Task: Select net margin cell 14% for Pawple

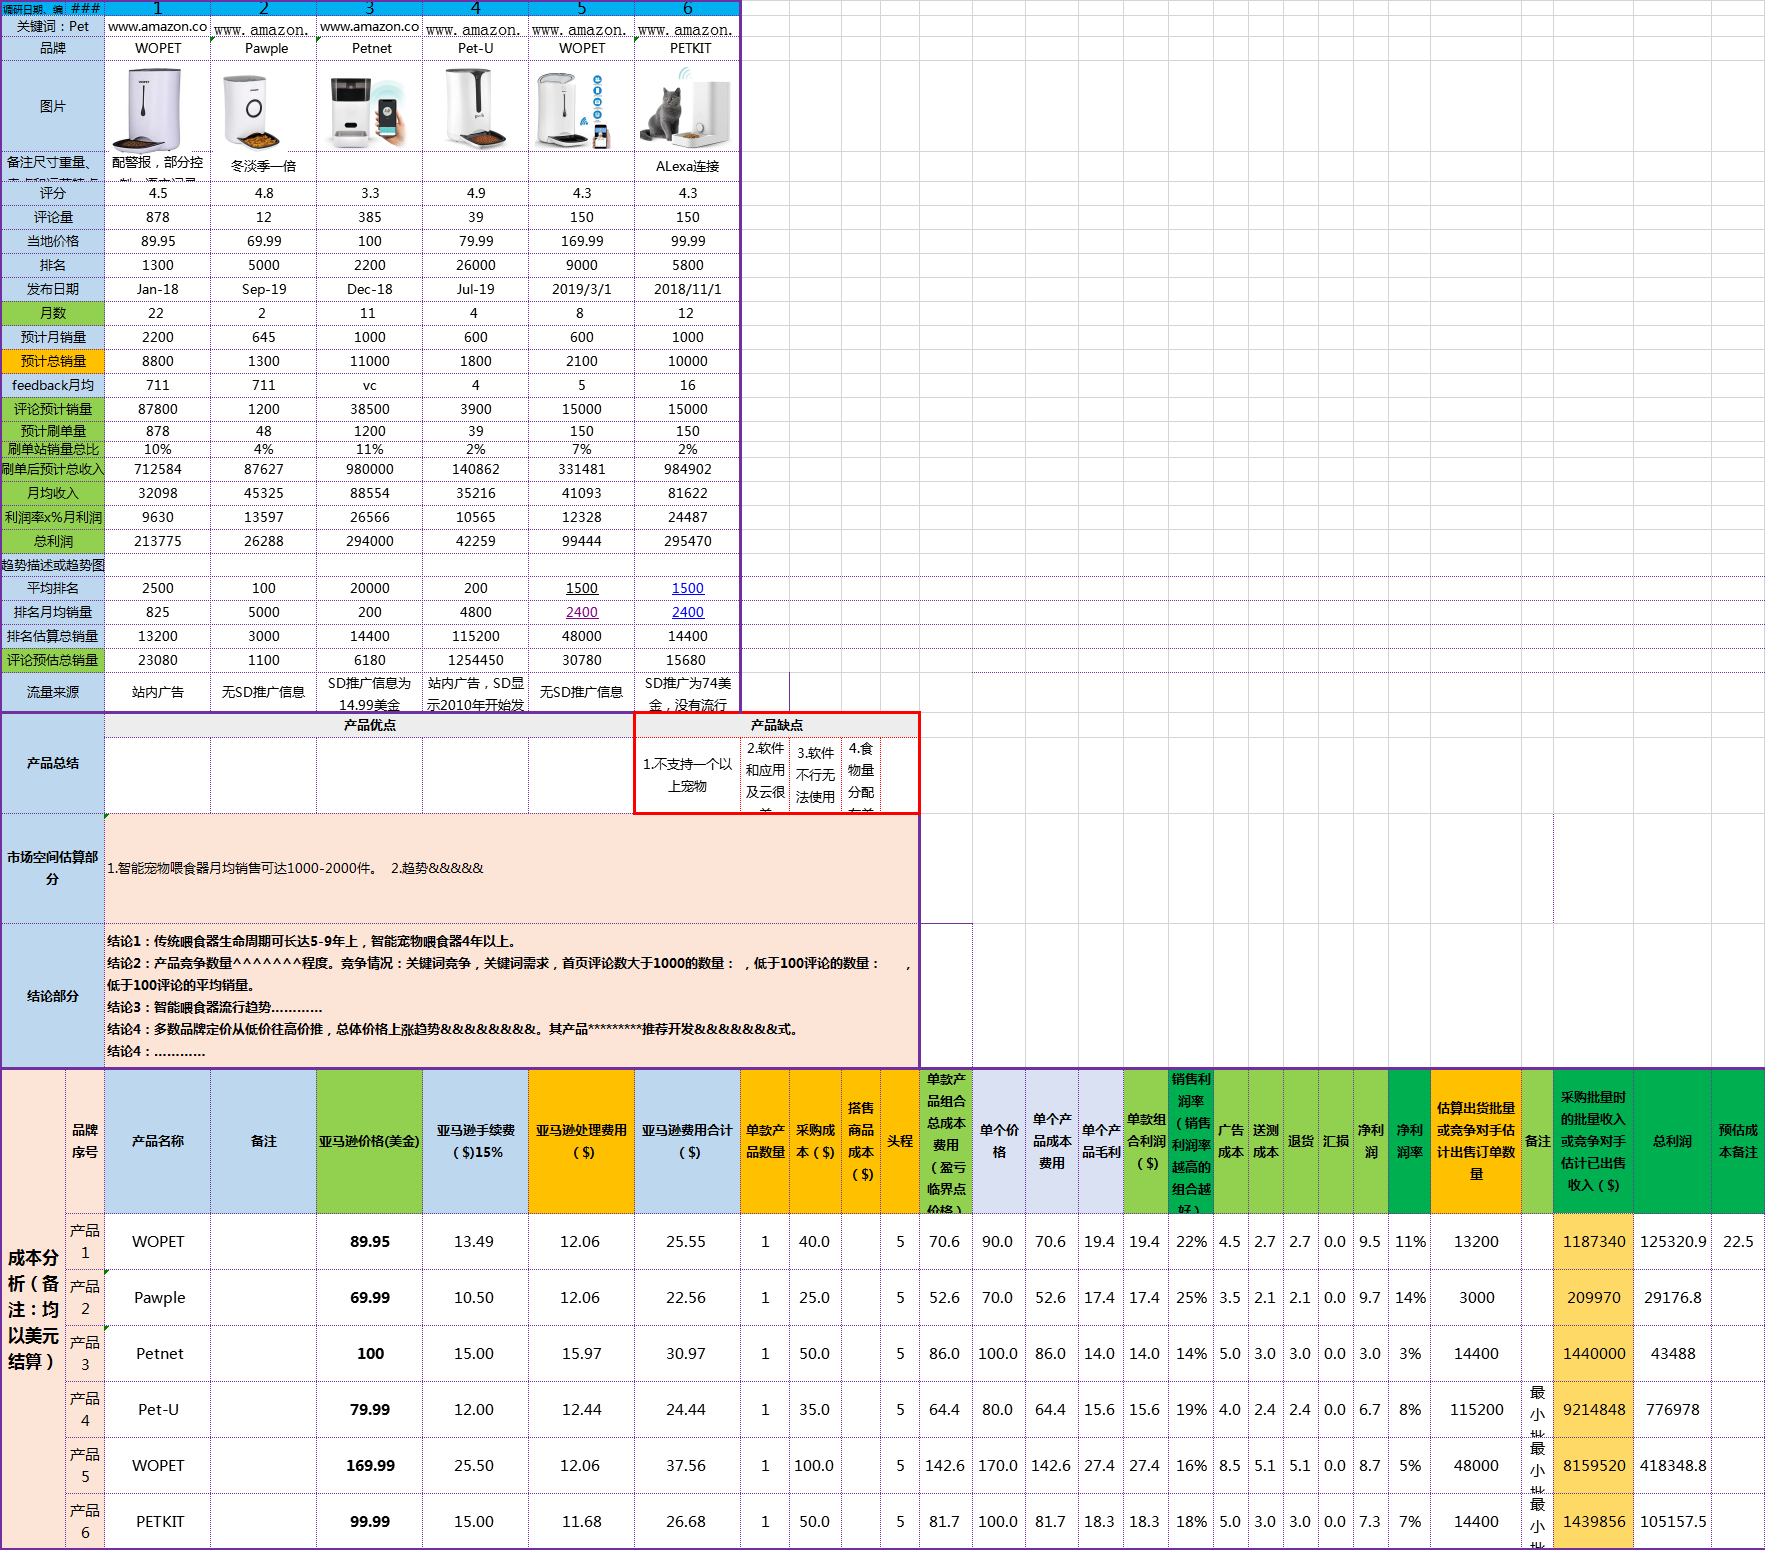Action: coord(1410,1297)
